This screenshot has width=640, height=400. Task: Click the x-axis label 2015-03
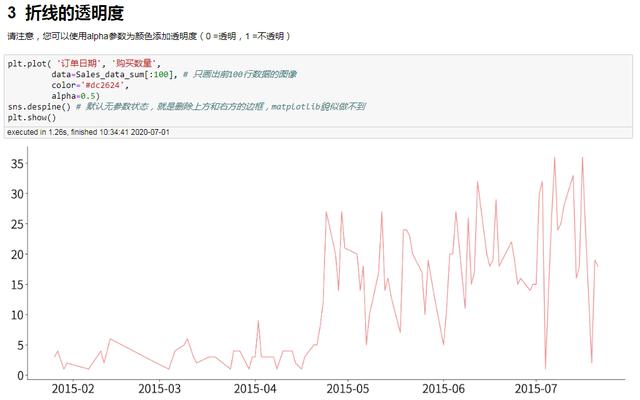160,389
